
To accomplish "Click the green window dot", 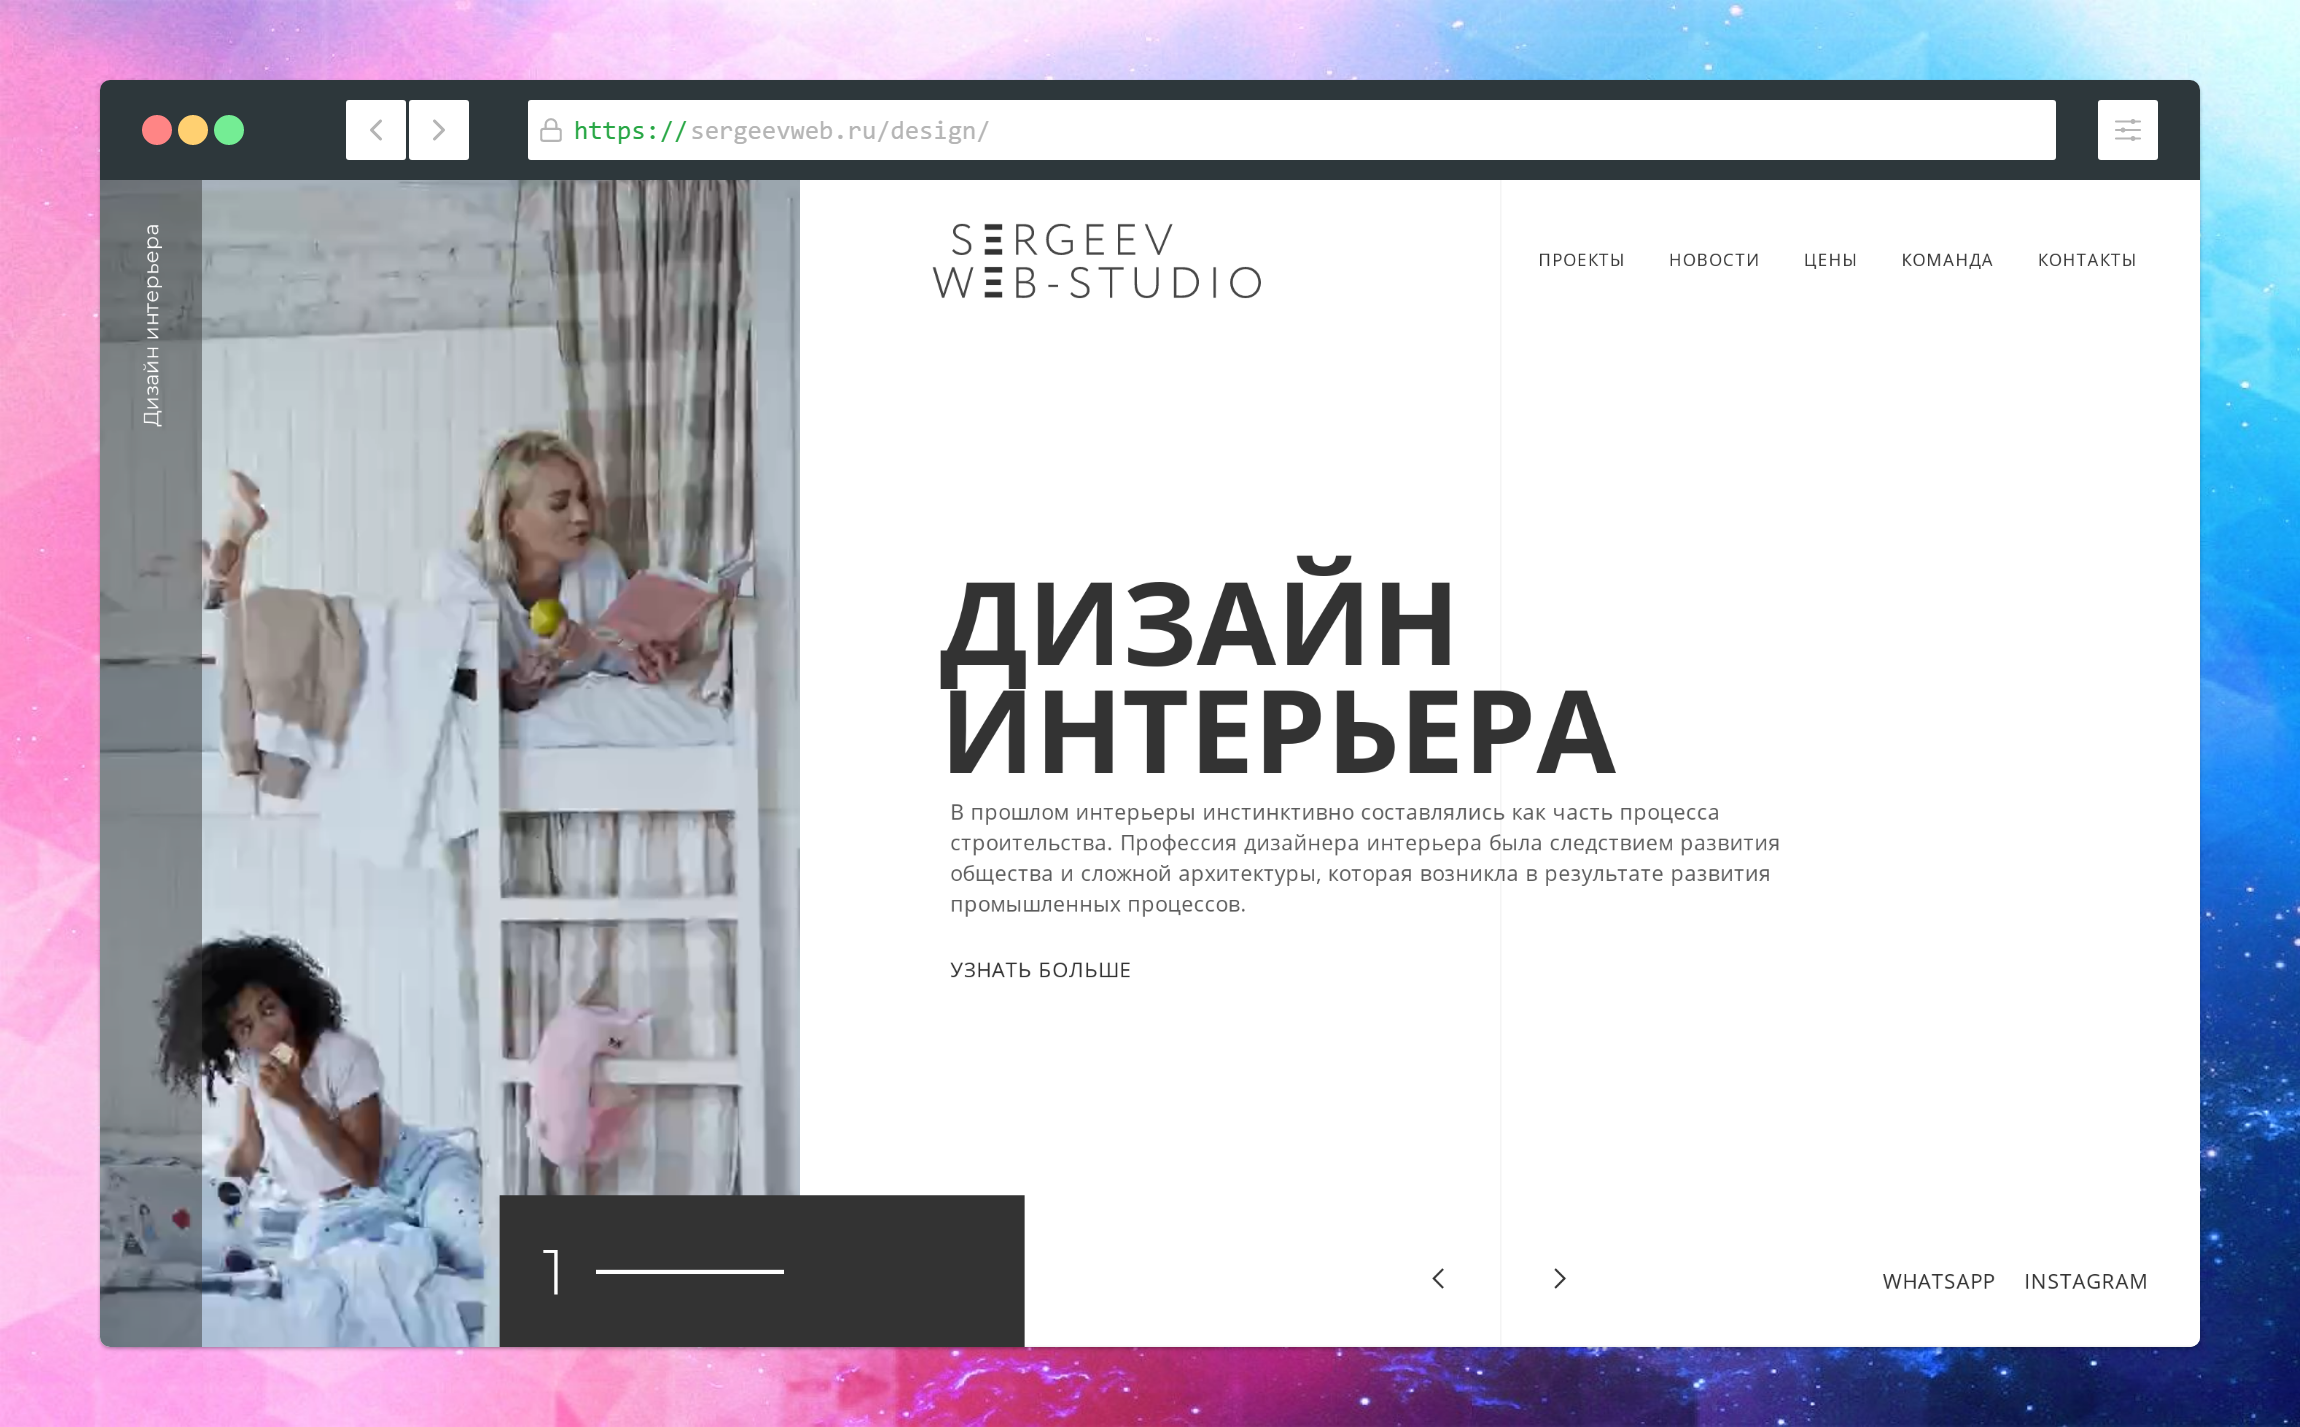I will click(x=229, y=130).
